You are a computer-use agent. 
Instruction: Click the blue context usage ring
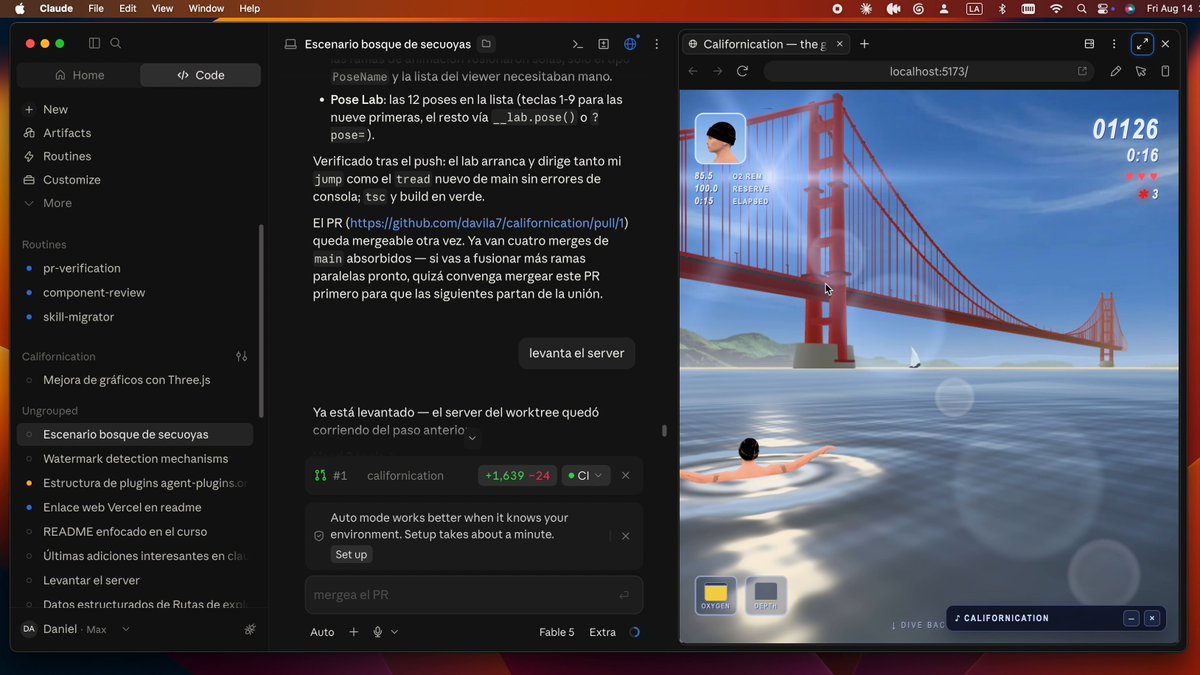[x=635, y=632]
